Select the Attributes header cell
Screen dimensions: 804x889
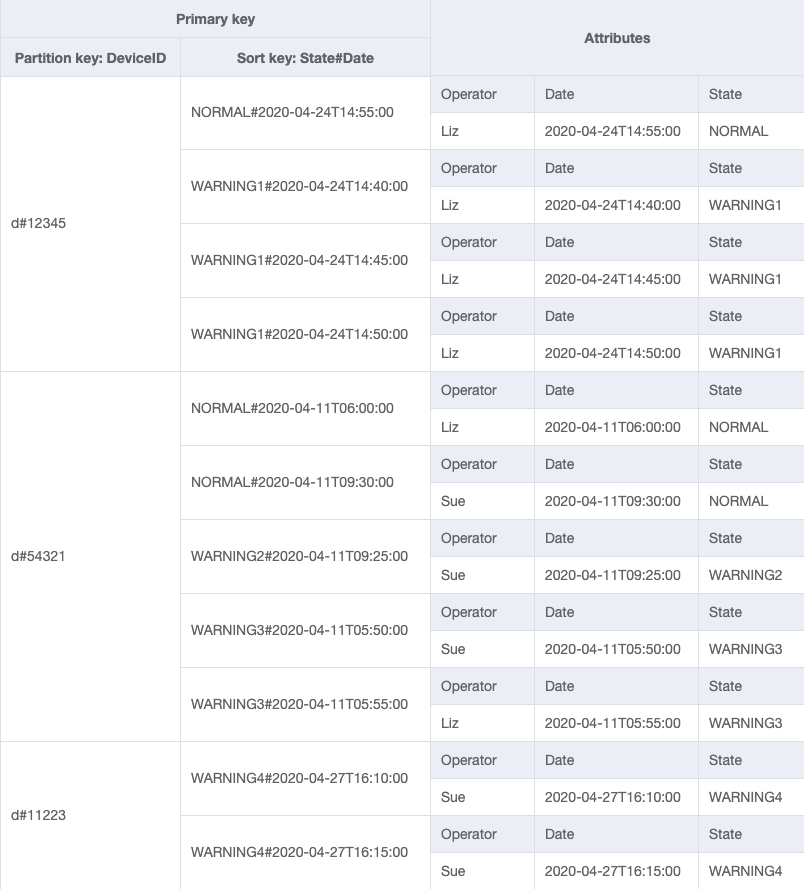pos(617,38)
